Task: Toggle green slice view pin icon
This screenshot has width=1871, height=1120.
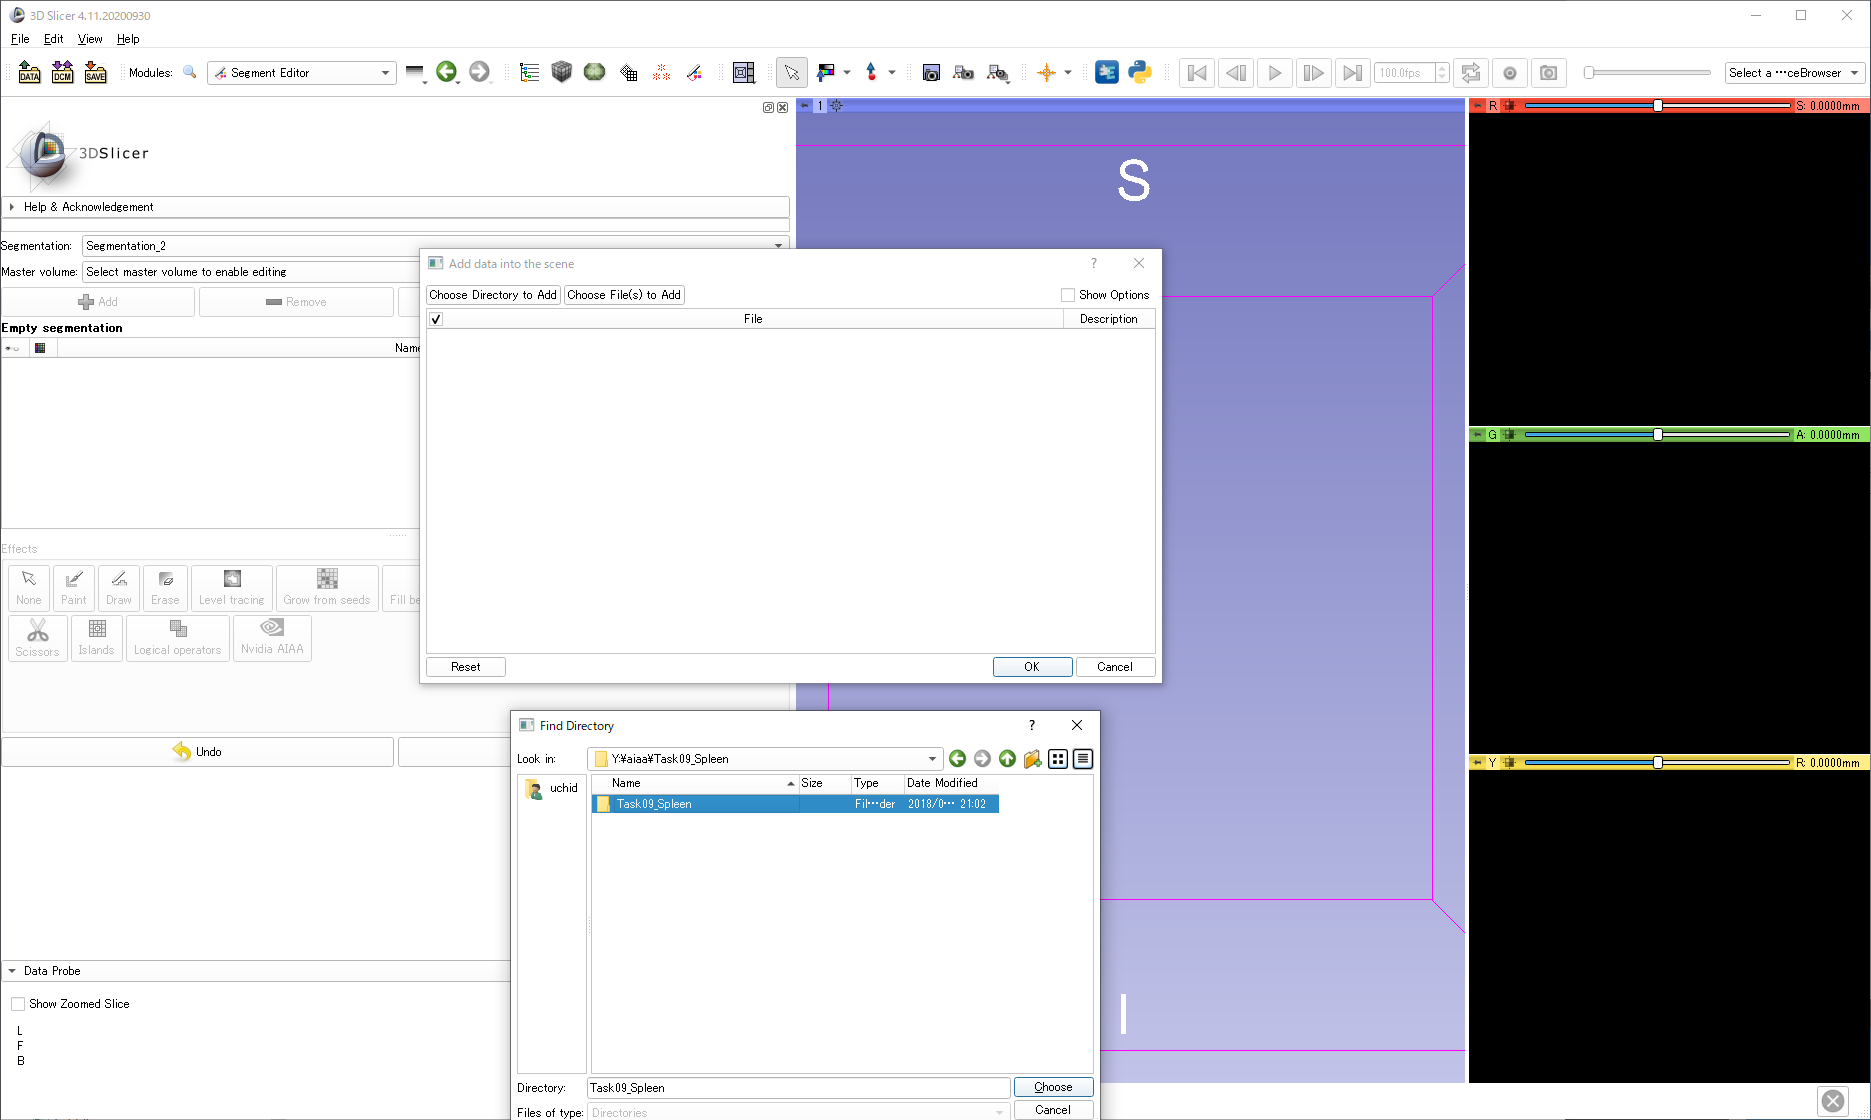Action: click(x=1477, y=434)
